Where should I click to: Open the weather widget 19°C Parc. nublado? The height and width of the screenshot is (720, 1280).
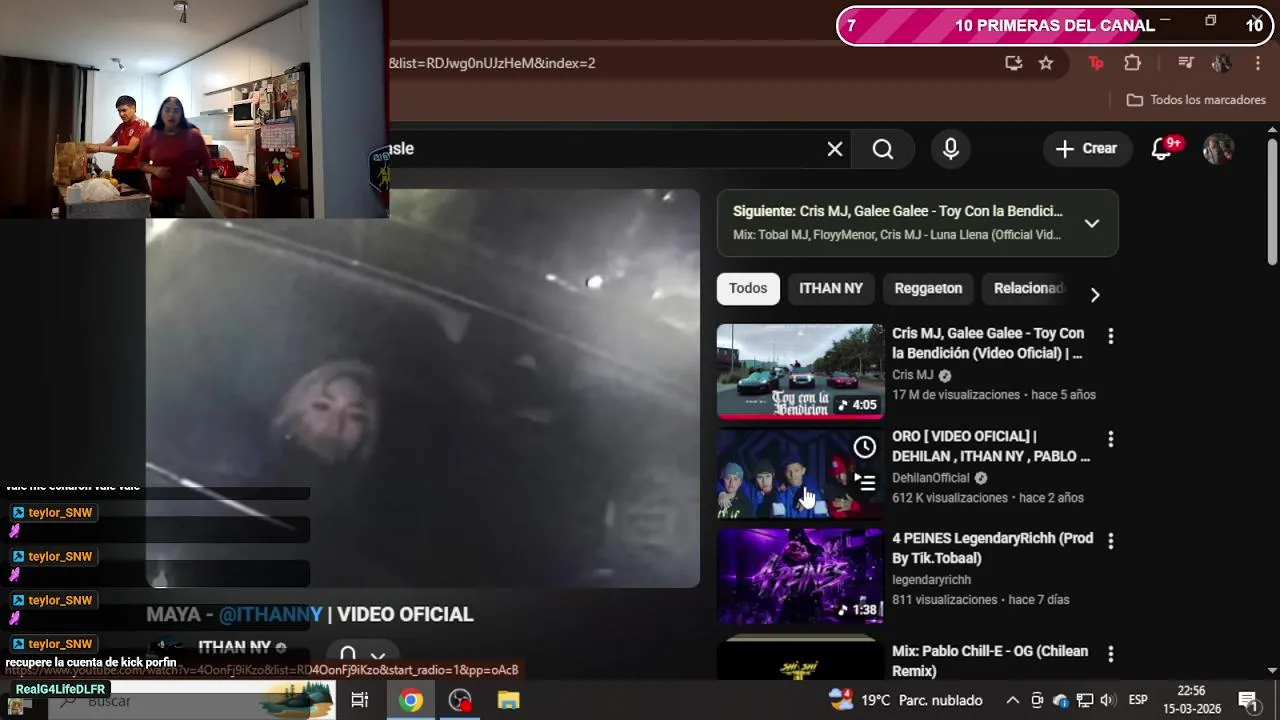906,700
